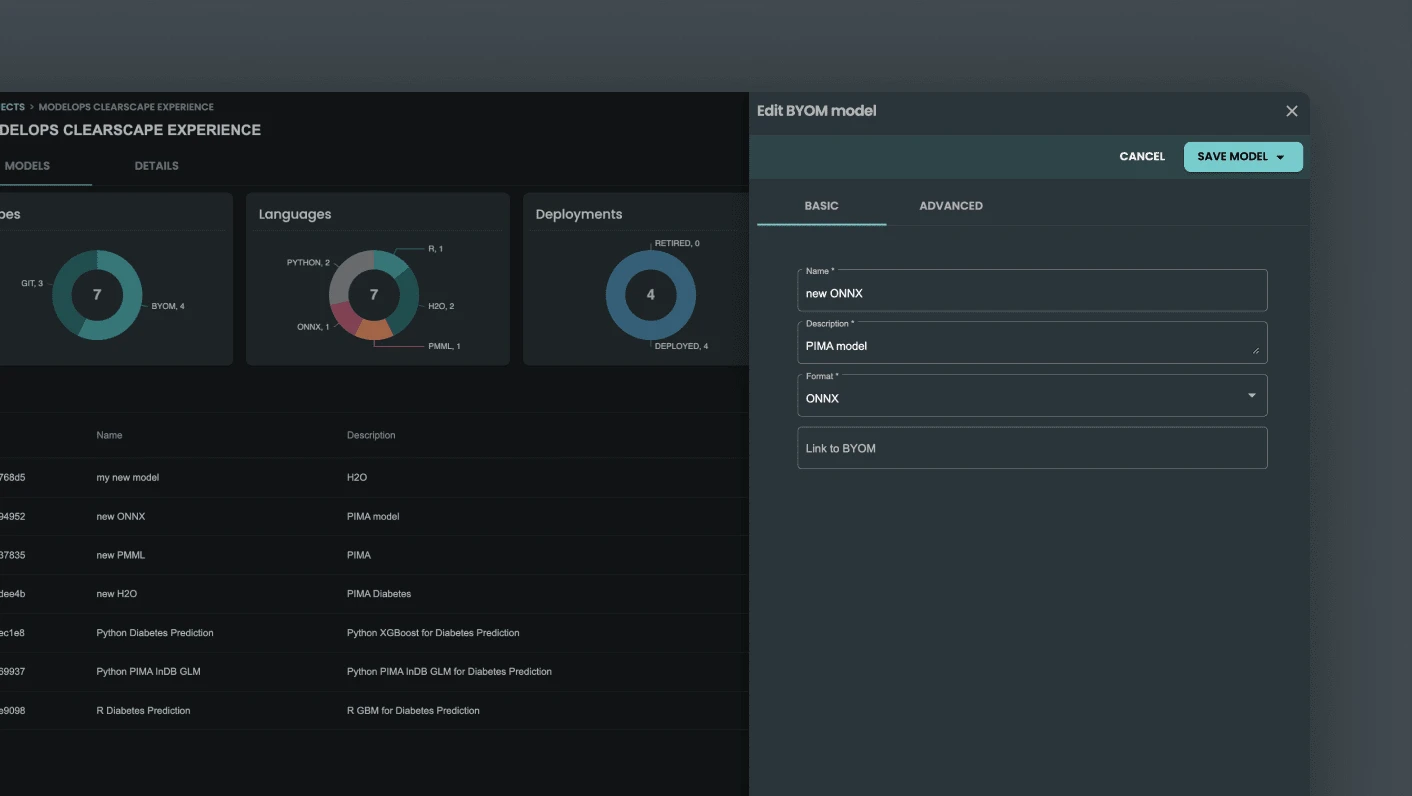Click the 'H2O' description cell

[357, 477]
